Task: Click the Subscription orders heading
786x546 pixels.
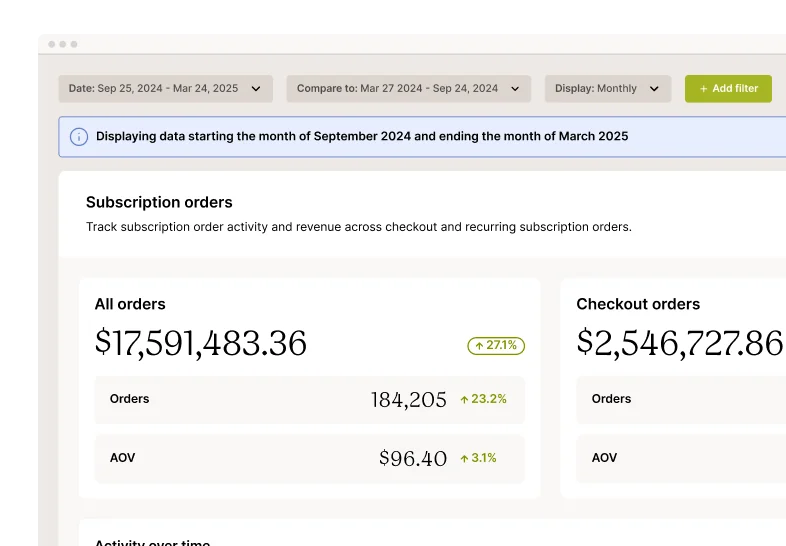Action: click(159, 202)
